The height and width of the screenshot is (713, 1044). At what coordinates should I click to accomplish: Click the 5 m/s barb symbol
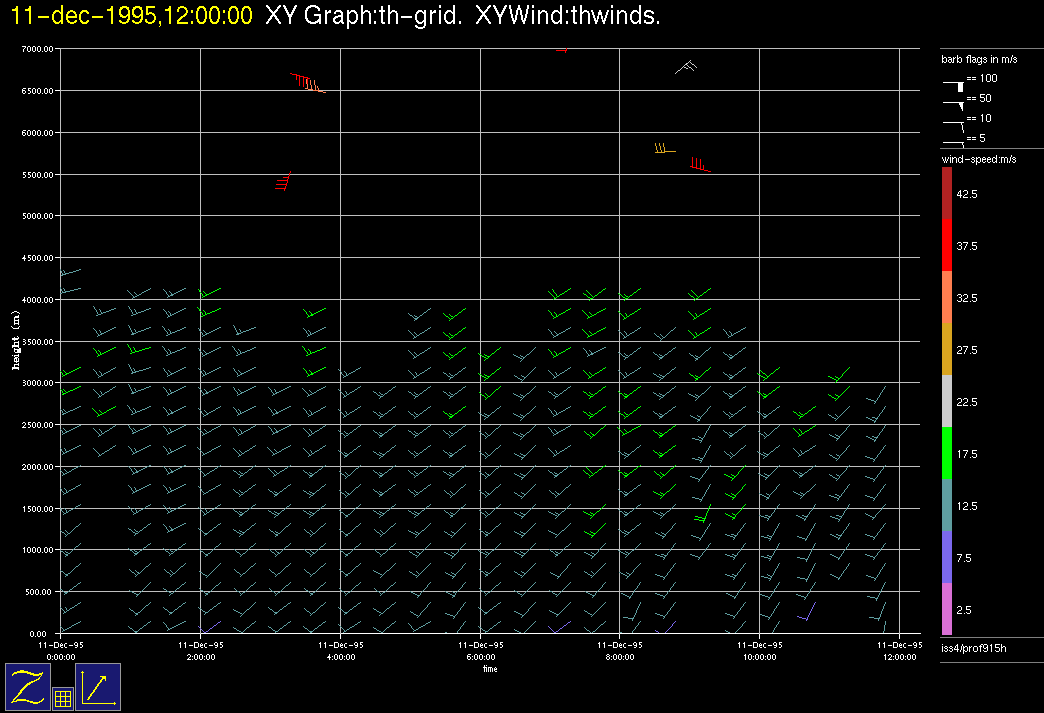(954, 143)
